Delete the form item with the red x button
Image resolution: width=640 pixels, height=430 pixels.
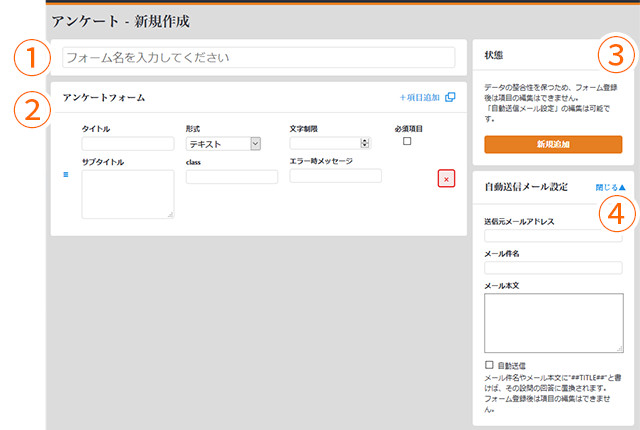(x=445, y=178)
